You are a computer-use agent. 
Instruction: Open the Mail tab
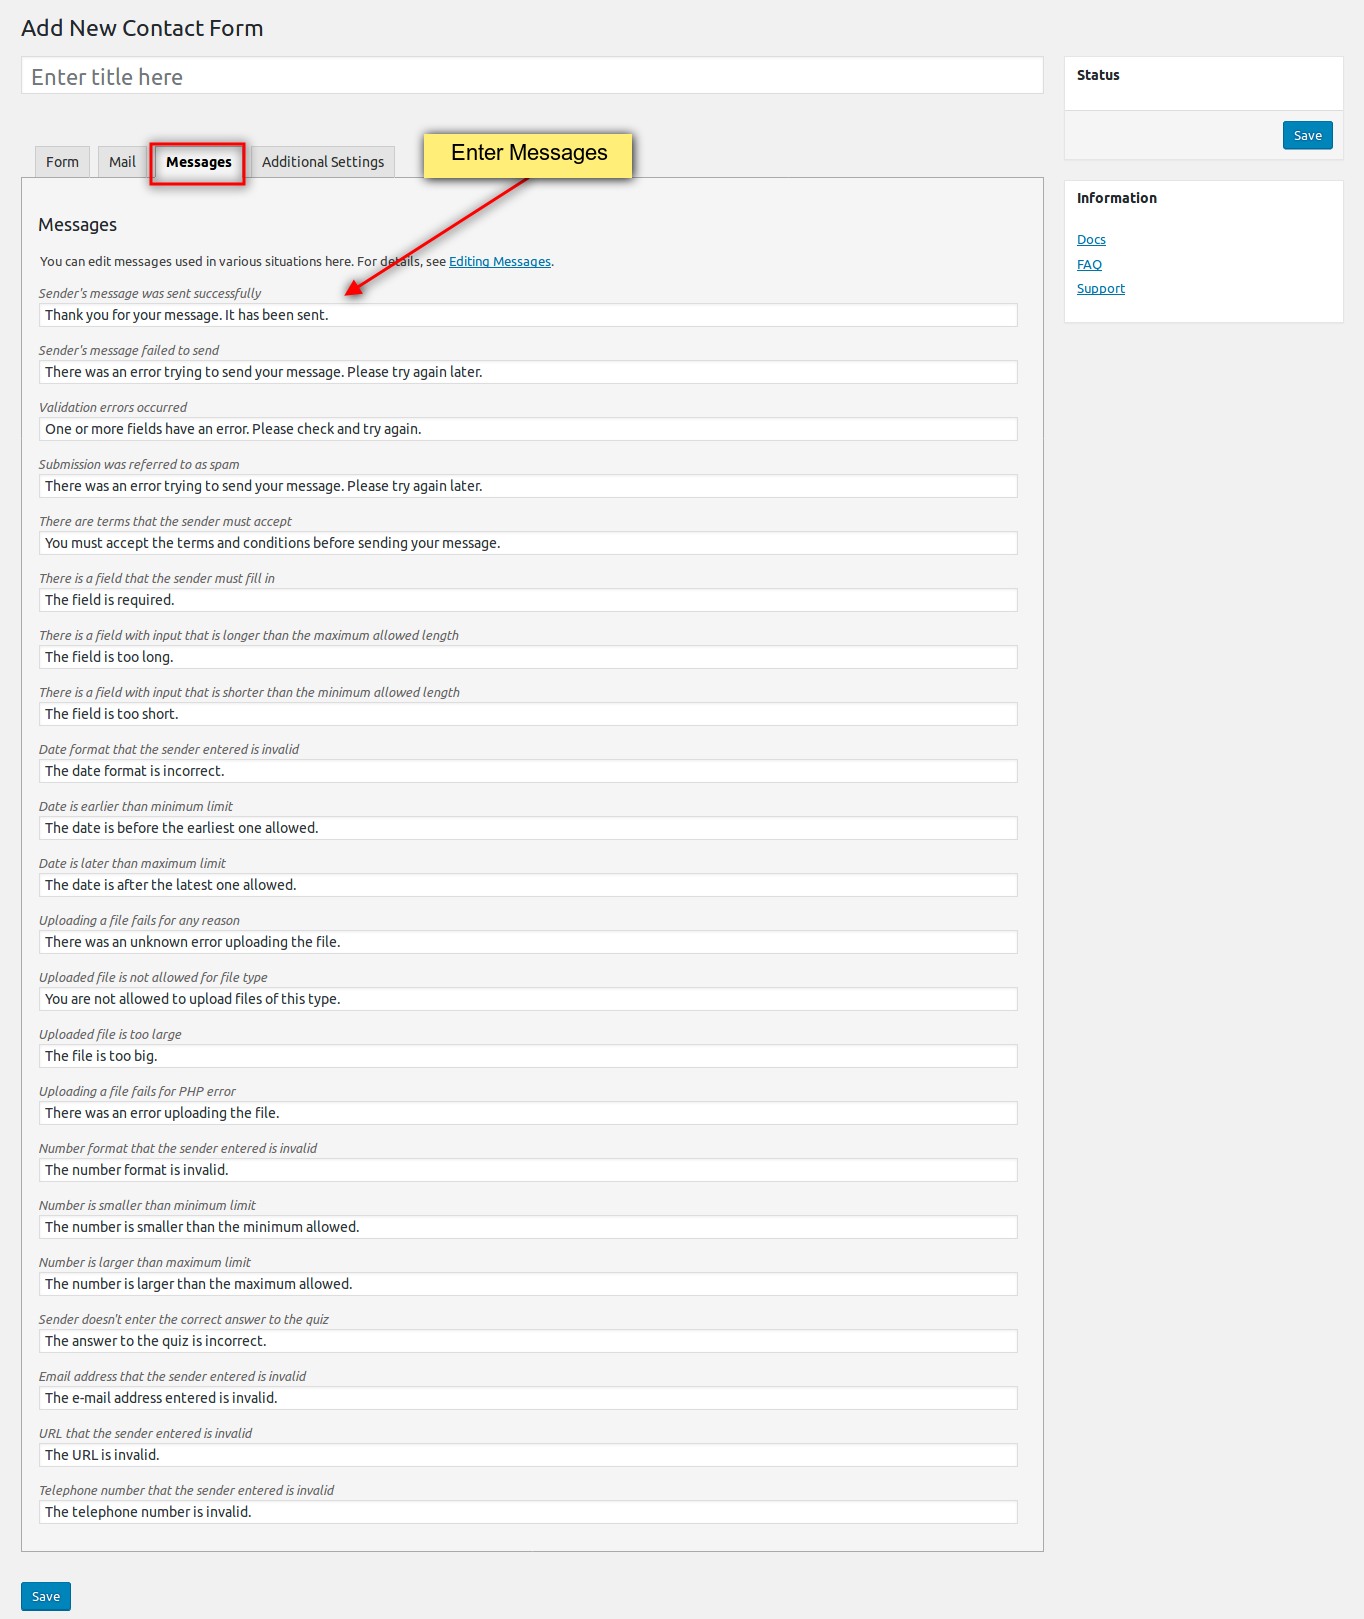[122, 162]
